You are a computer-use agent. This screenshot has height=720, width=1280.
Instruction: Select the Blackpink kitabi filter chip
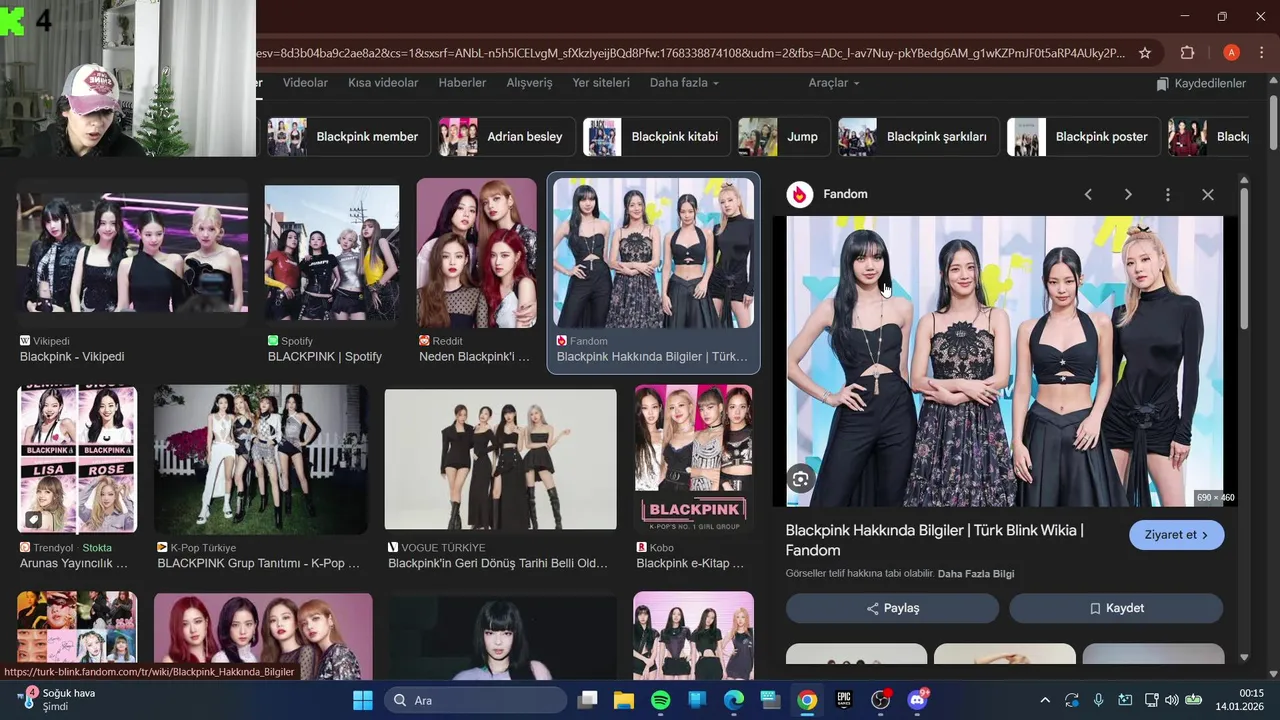[656, 137]
